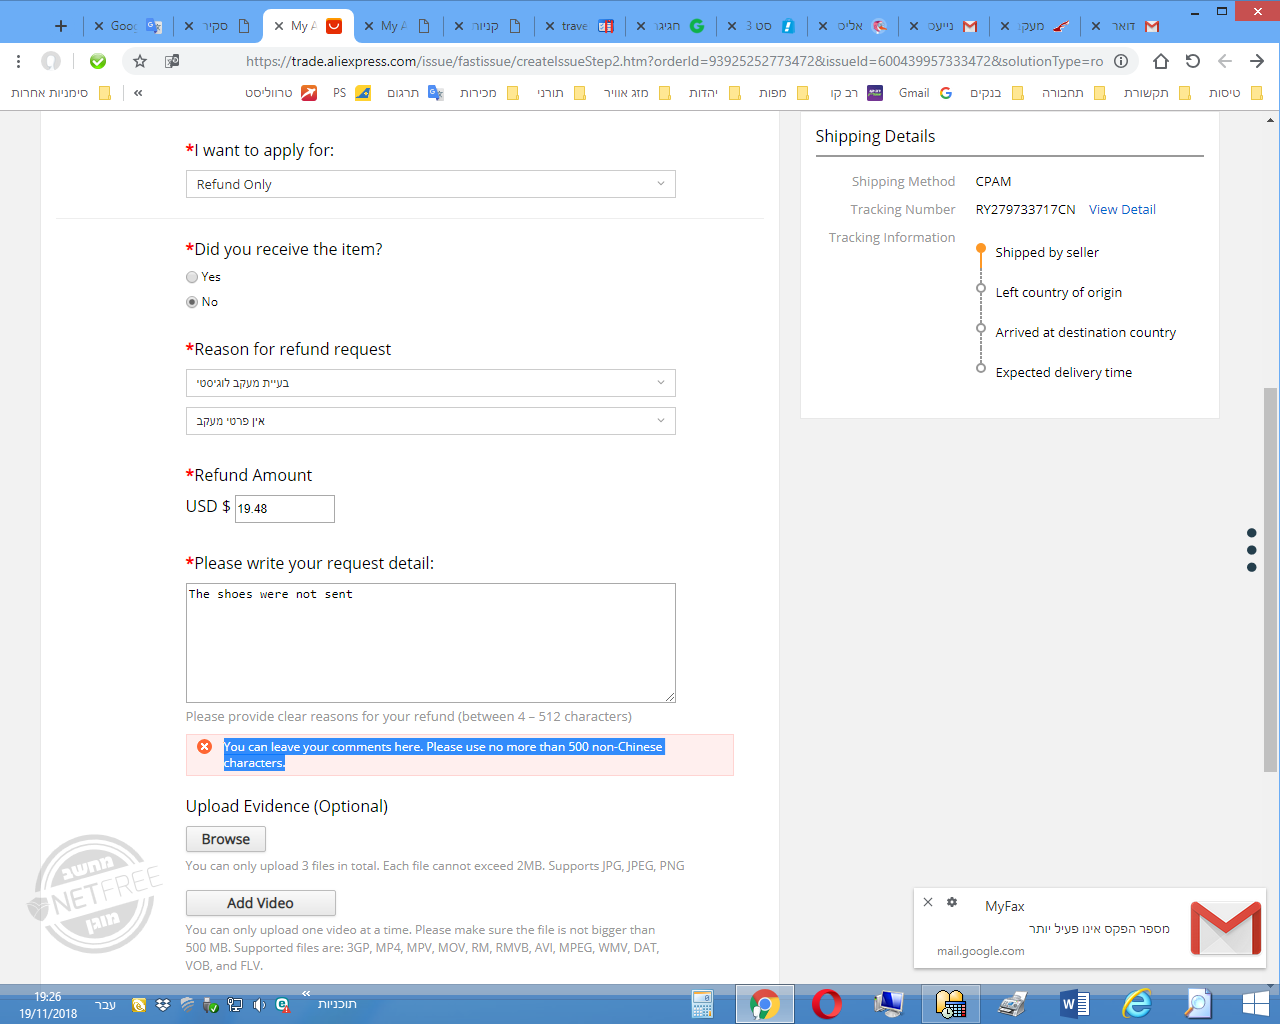Click the settings gear in the MyFax popup

pos(950,901)
